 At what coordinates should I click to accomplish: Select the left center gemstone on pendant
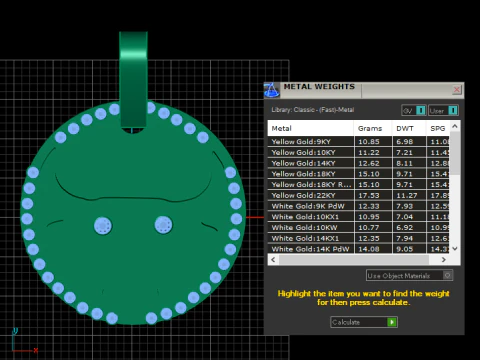click(103, 225)
